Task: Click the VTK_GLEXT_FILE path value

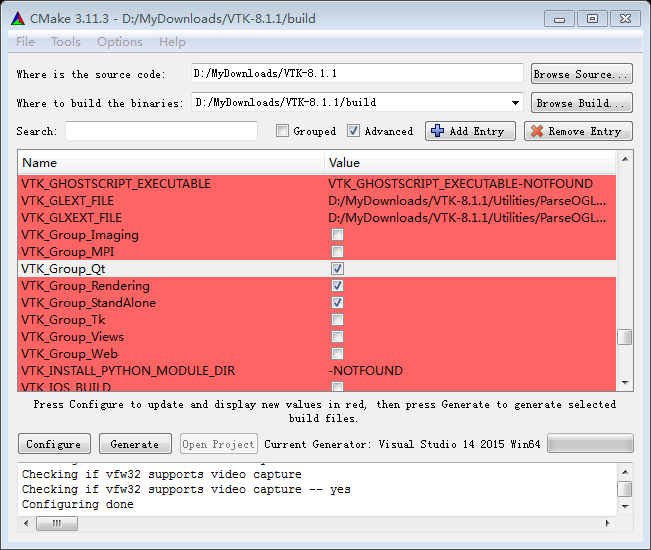Action: (467, 200)
